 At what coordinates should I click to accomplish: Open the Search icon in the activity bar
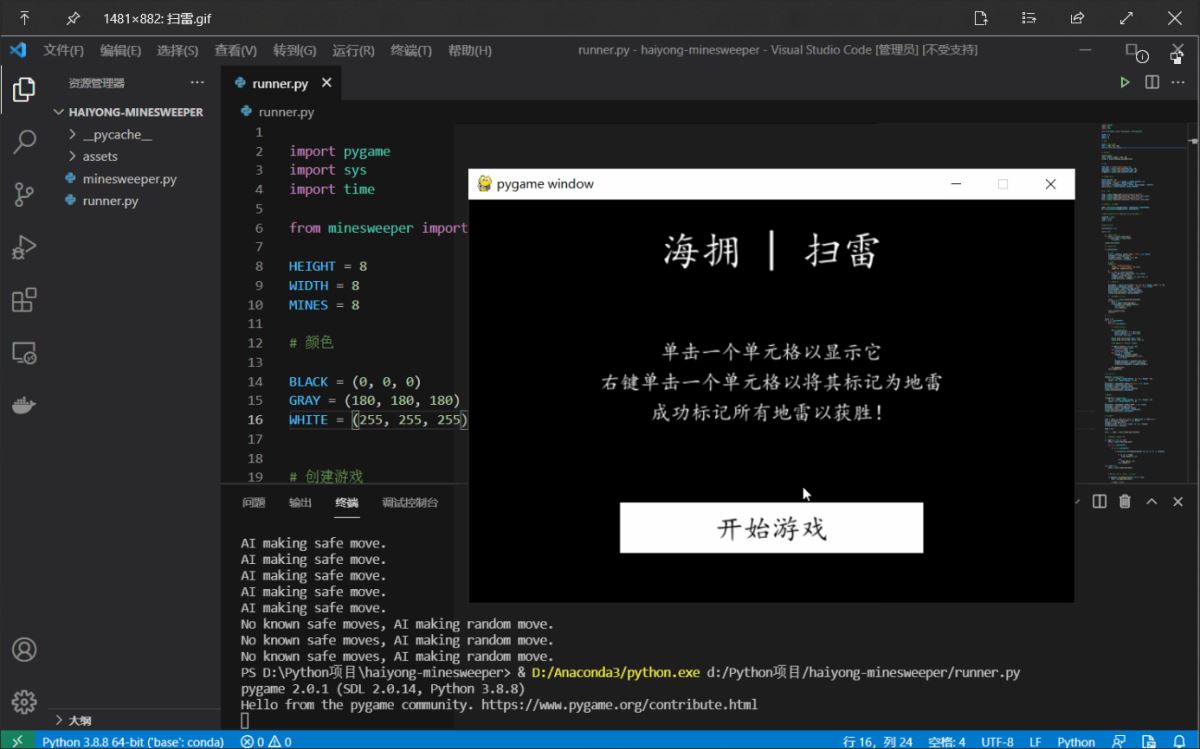click(24, 142)
